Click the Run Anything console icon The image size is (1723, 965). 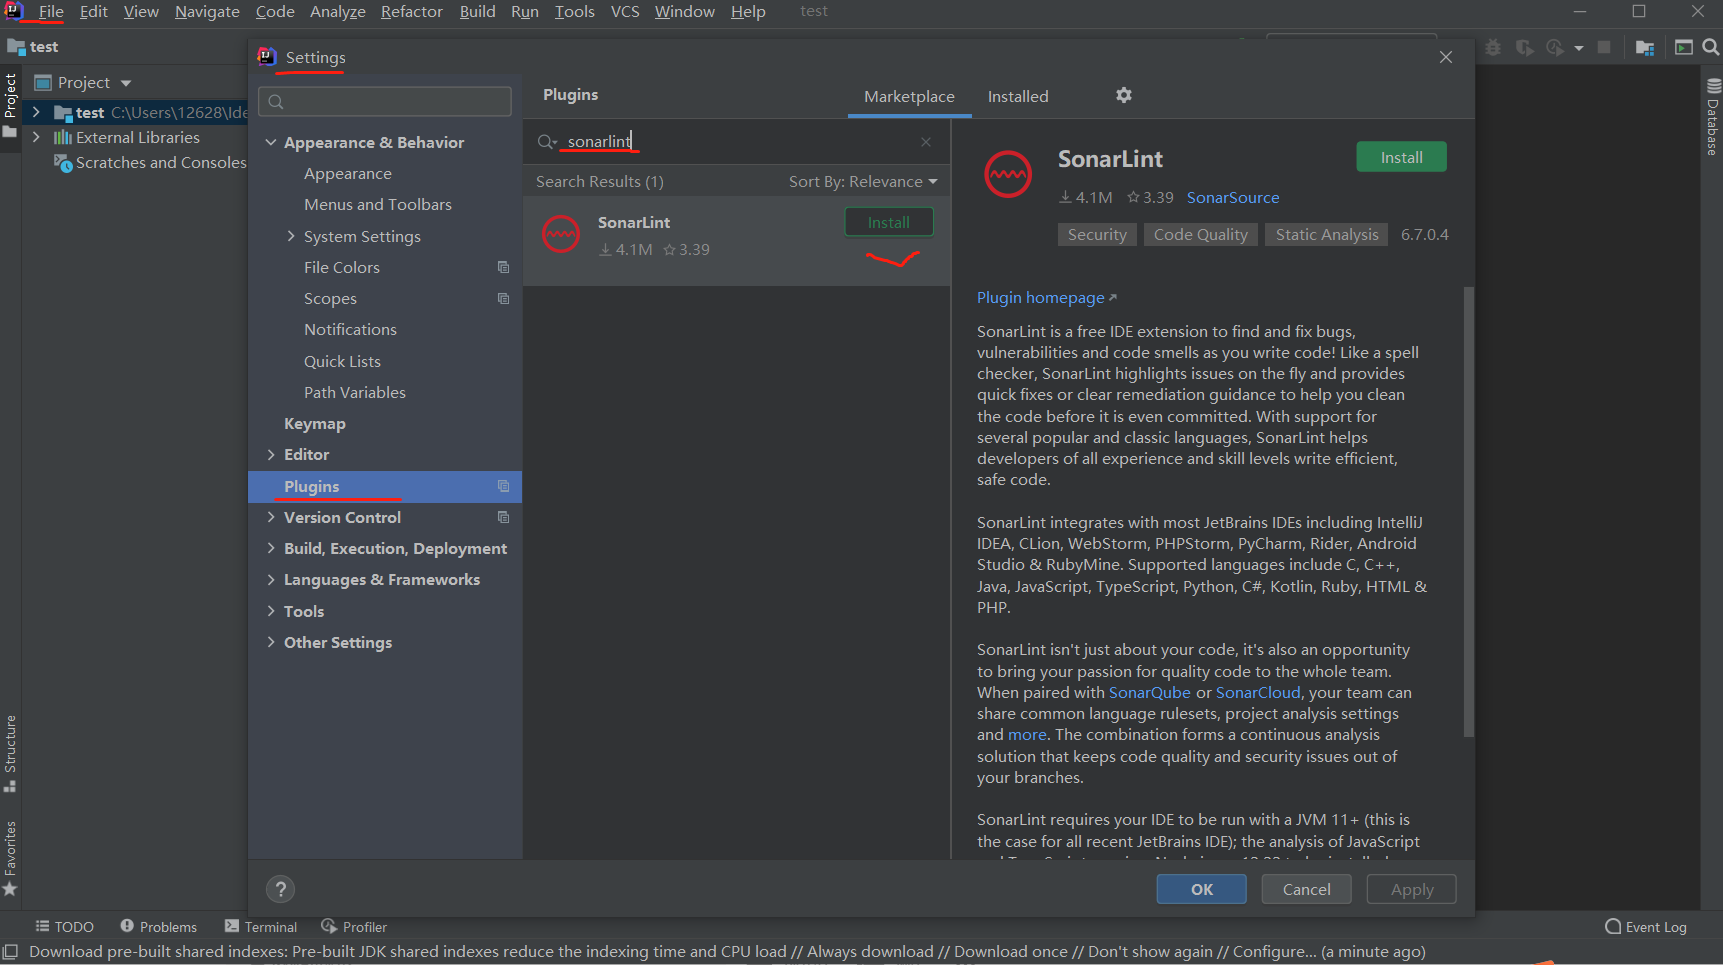1684,47
